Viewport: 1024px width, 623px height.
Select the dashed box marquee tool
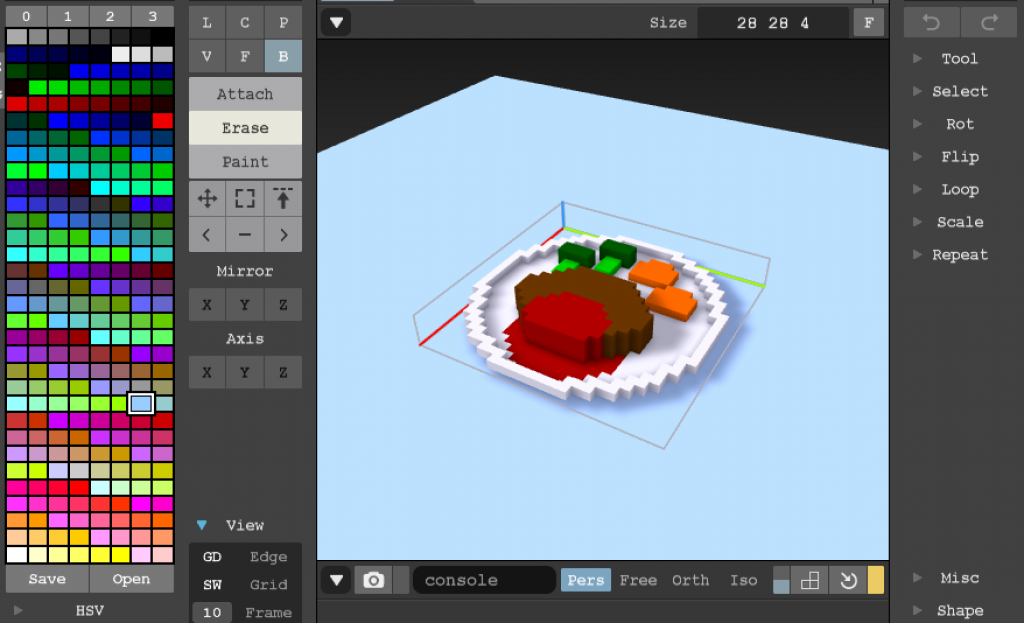tap(245, 198)
